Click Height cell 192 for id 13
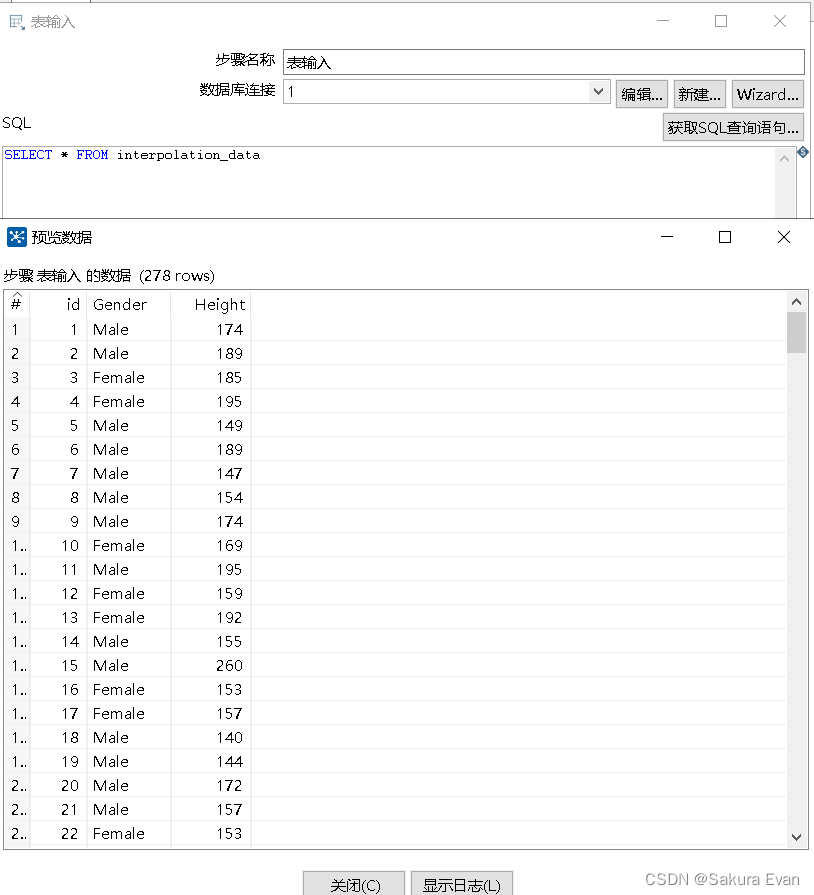The image size is (814, 895). click(211, 617)
